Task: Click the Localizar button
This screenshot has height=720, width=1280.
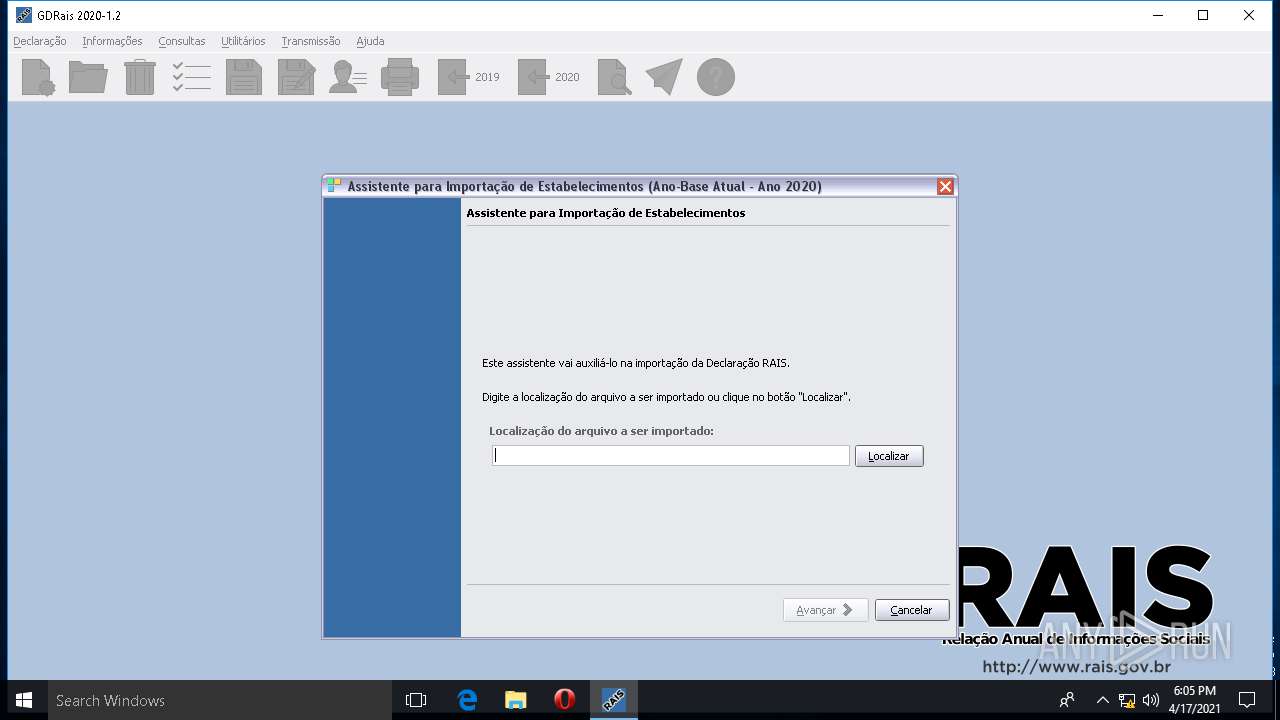Action: (x=889, y=456)
